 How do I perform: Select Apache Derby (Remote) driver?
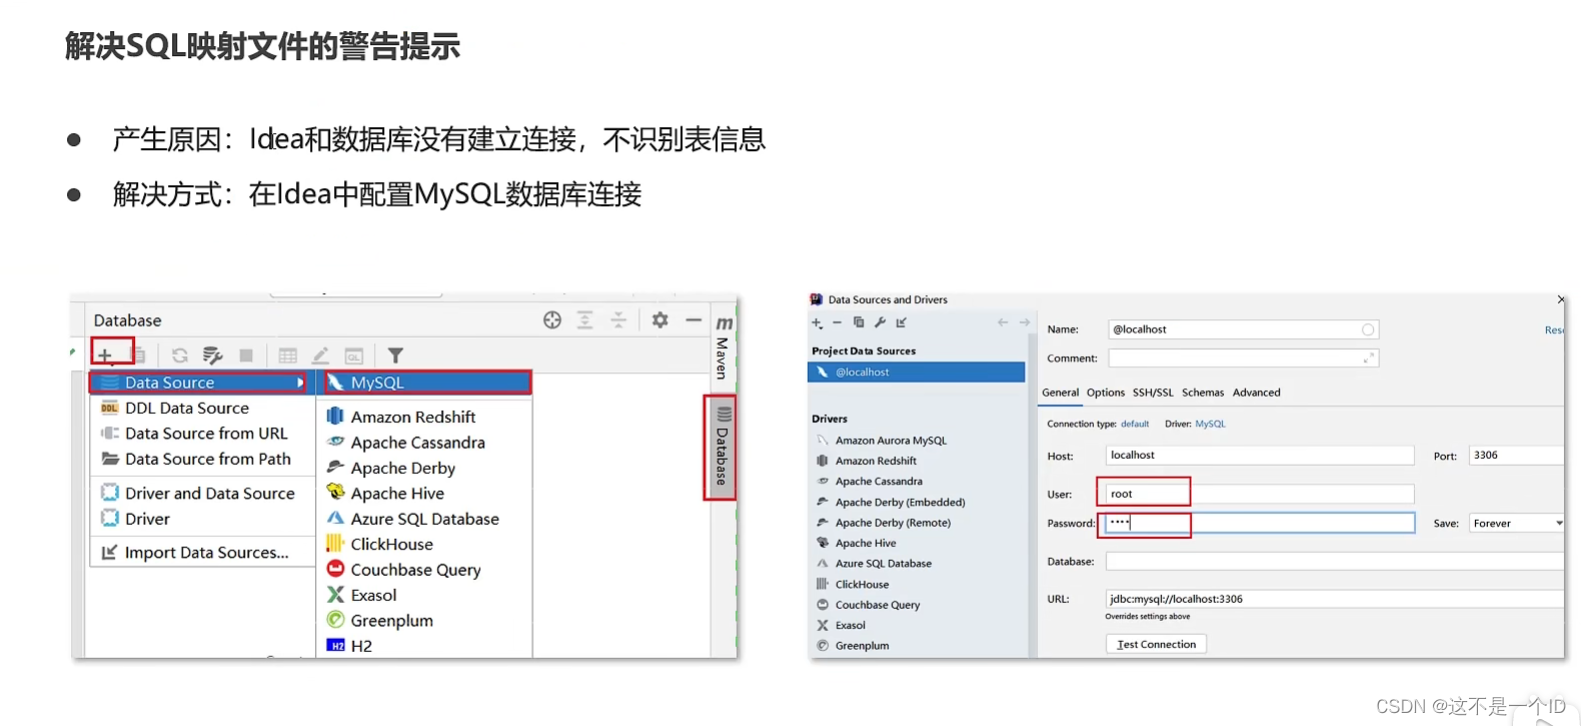tap(892, 523)
